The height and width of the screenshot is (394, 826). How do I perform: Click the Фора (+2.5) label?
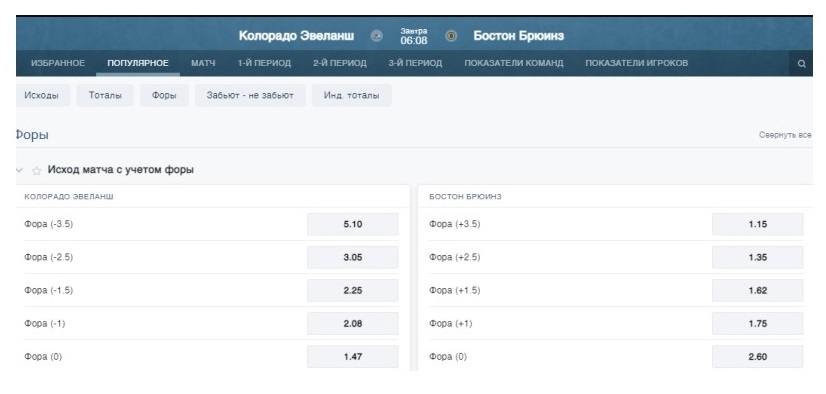pos(455,258)
